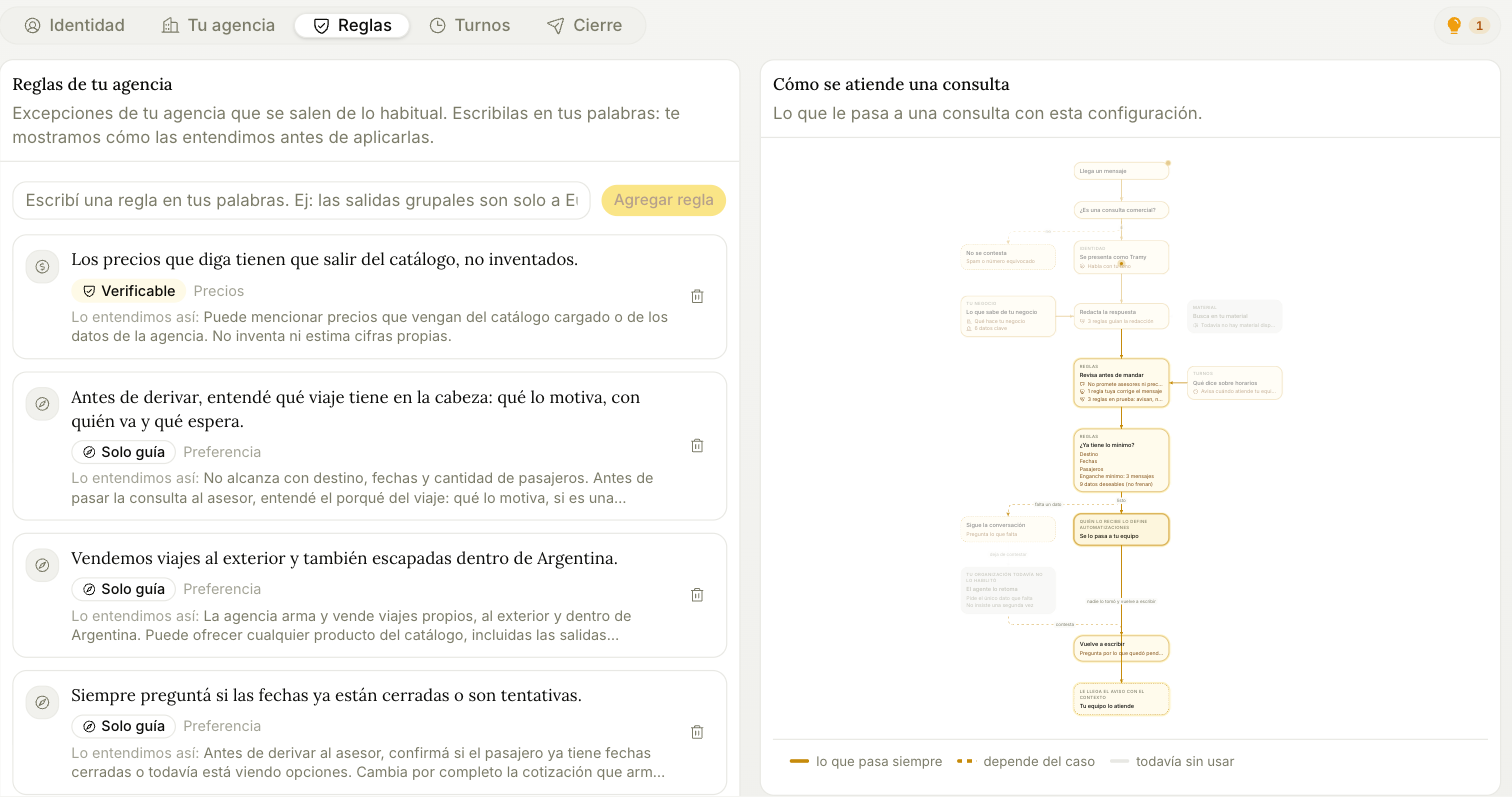
Task: Click the Agregar regla button
Action: pos(663,200)
